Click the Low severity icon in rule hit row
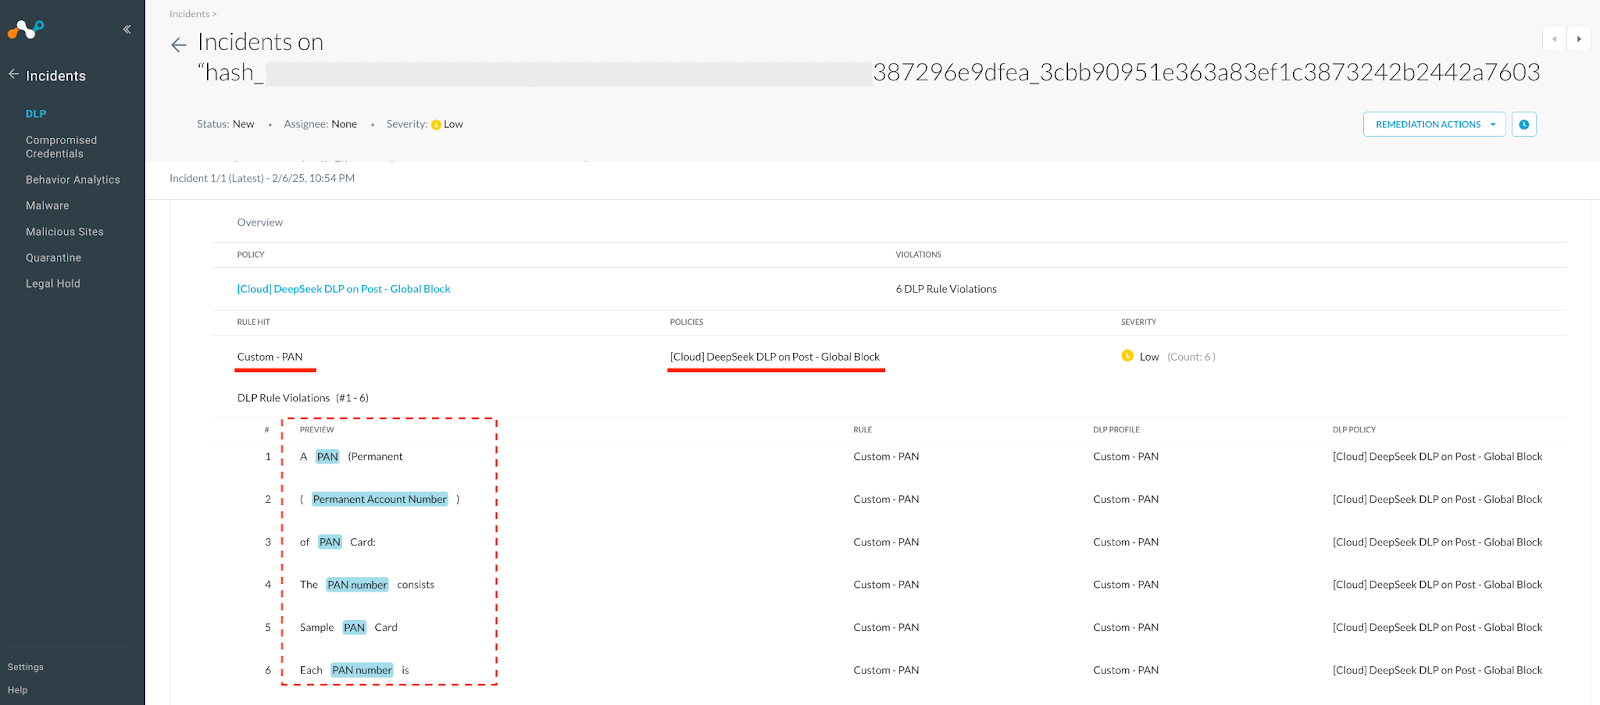Viewport: 1600px width, 705px height. pos(1127,356)
